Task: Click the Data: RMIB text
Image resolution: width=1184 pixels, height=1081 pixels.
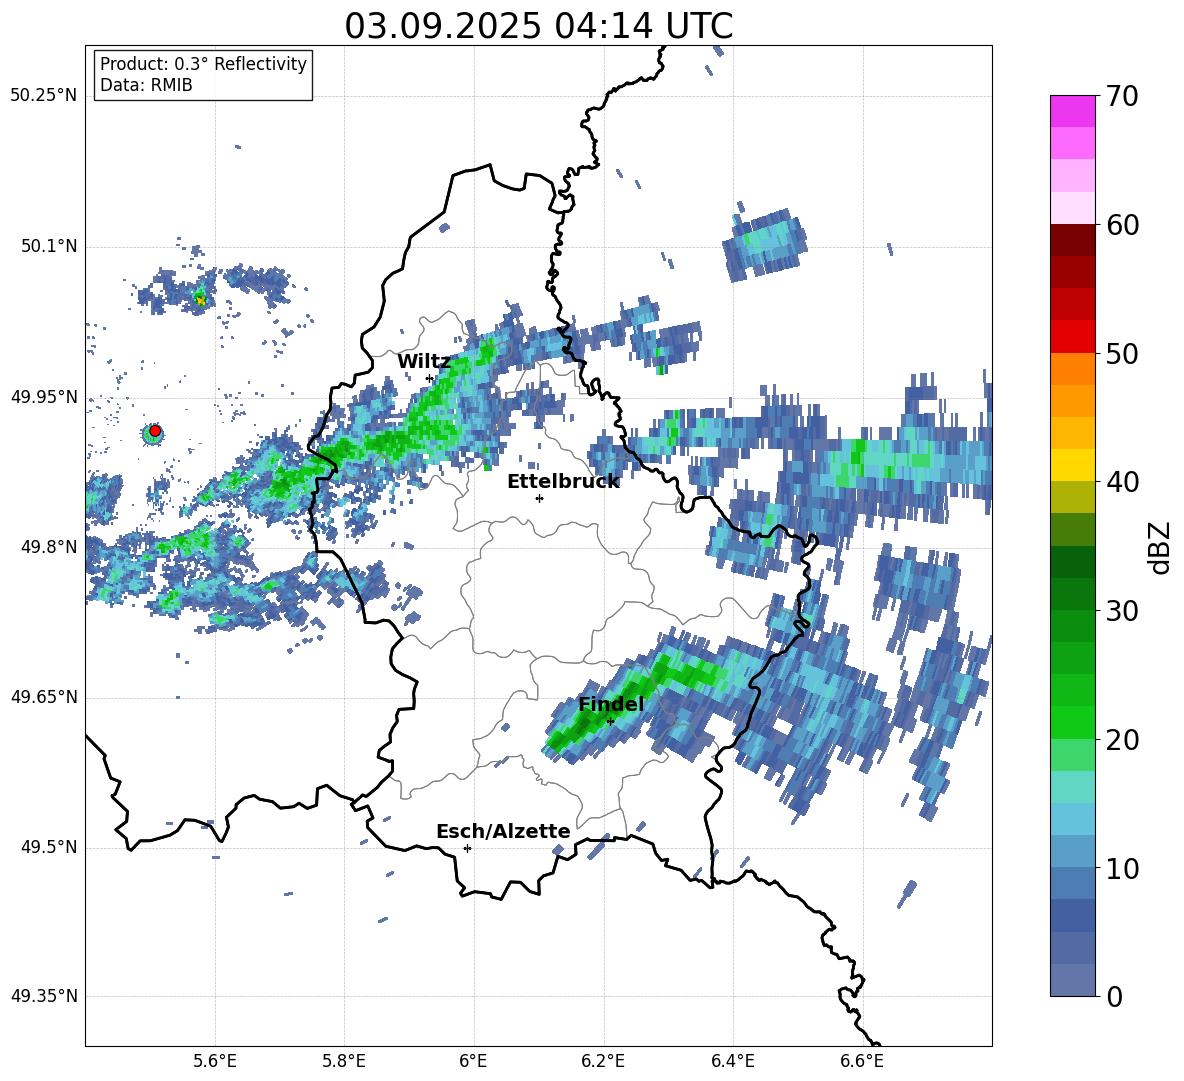Action: click(146, 85)
